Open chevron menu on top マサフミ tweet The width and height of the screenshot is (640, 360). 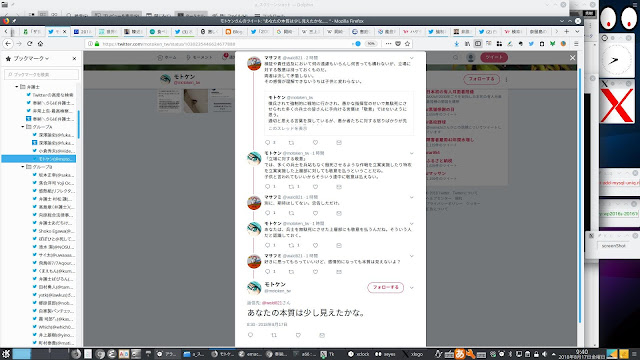click(411, 58)
